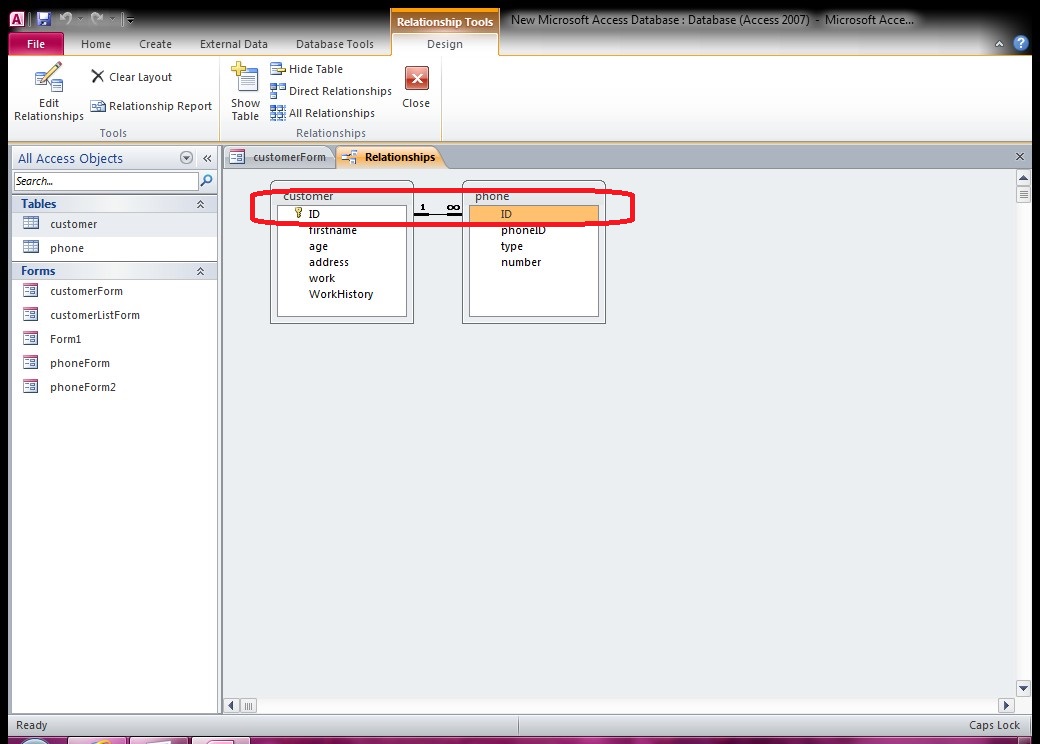Show Direct Relationships

pyautogui.click(x=331, y=91)
